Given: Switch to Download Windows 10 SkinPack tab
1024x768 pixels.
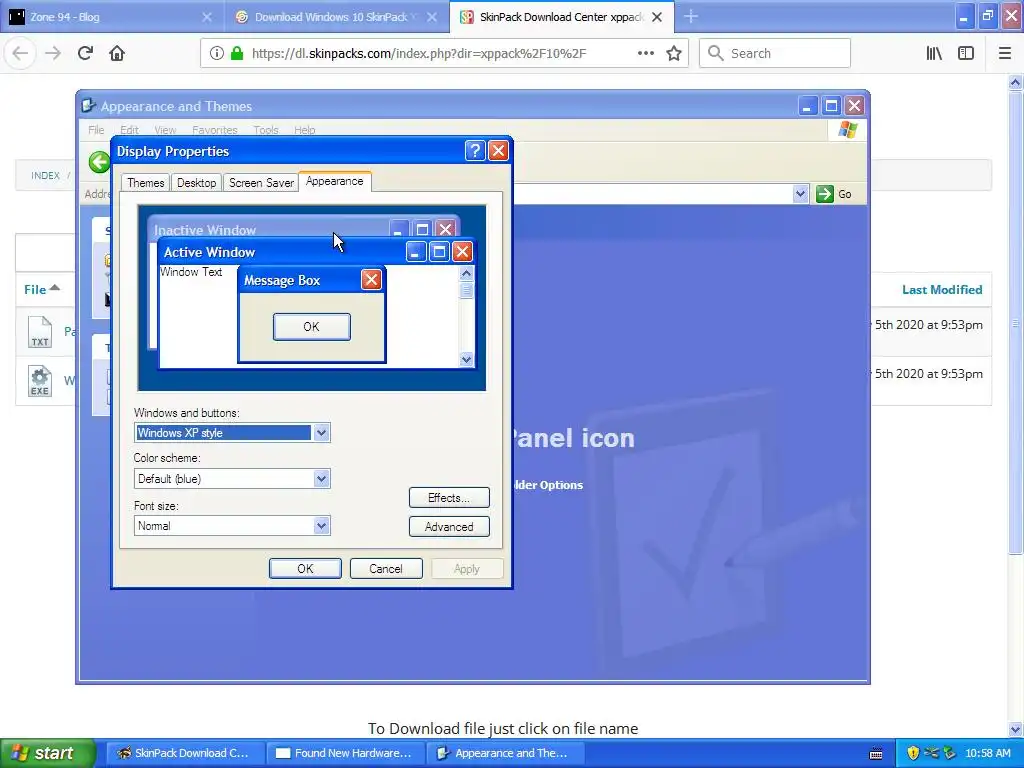Looking at the screenshot, I should (336, 17).
